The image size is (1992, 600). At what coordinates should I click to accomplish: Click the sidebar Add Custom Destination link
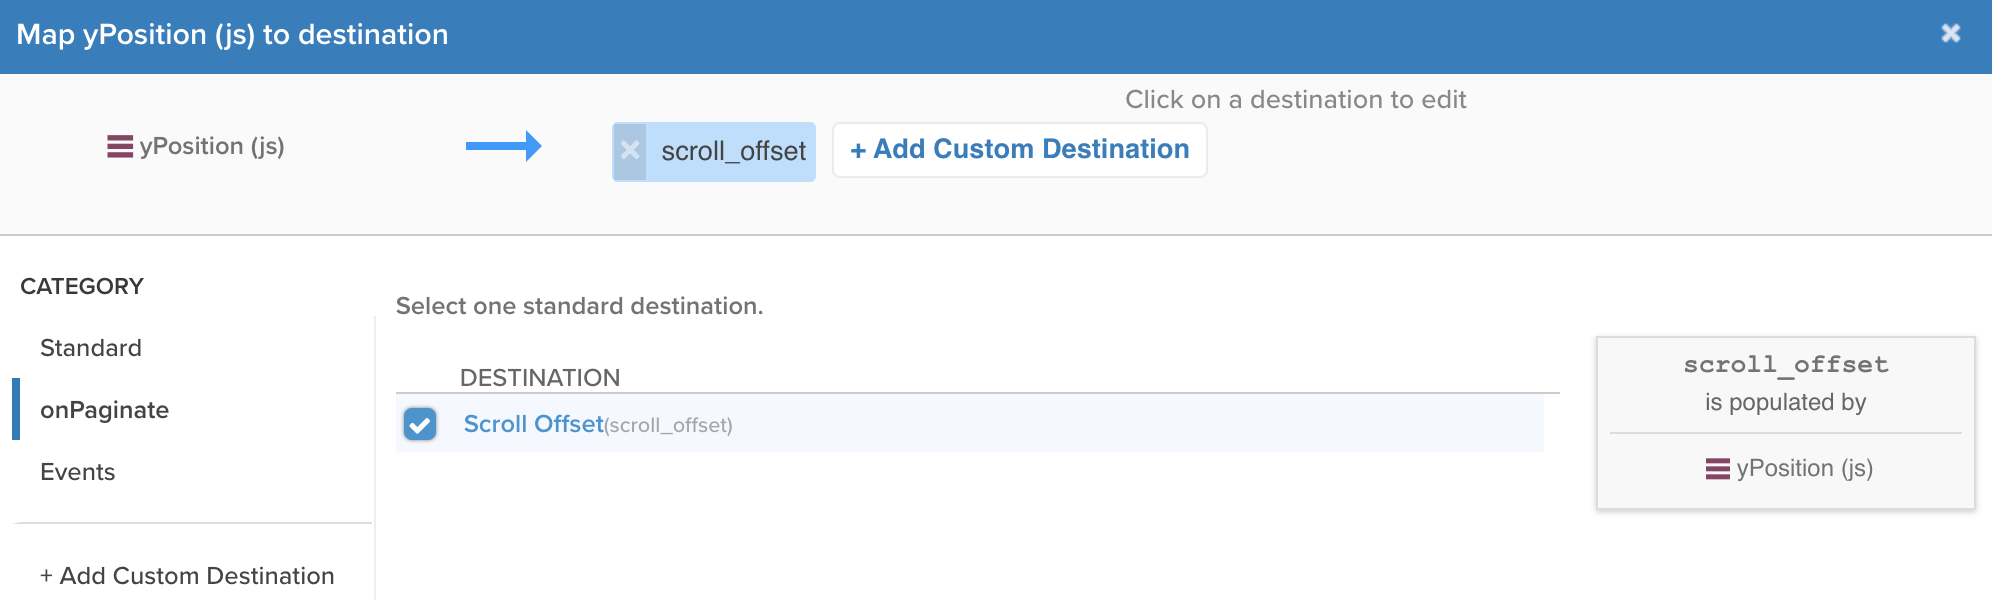(x=187, y=576)
